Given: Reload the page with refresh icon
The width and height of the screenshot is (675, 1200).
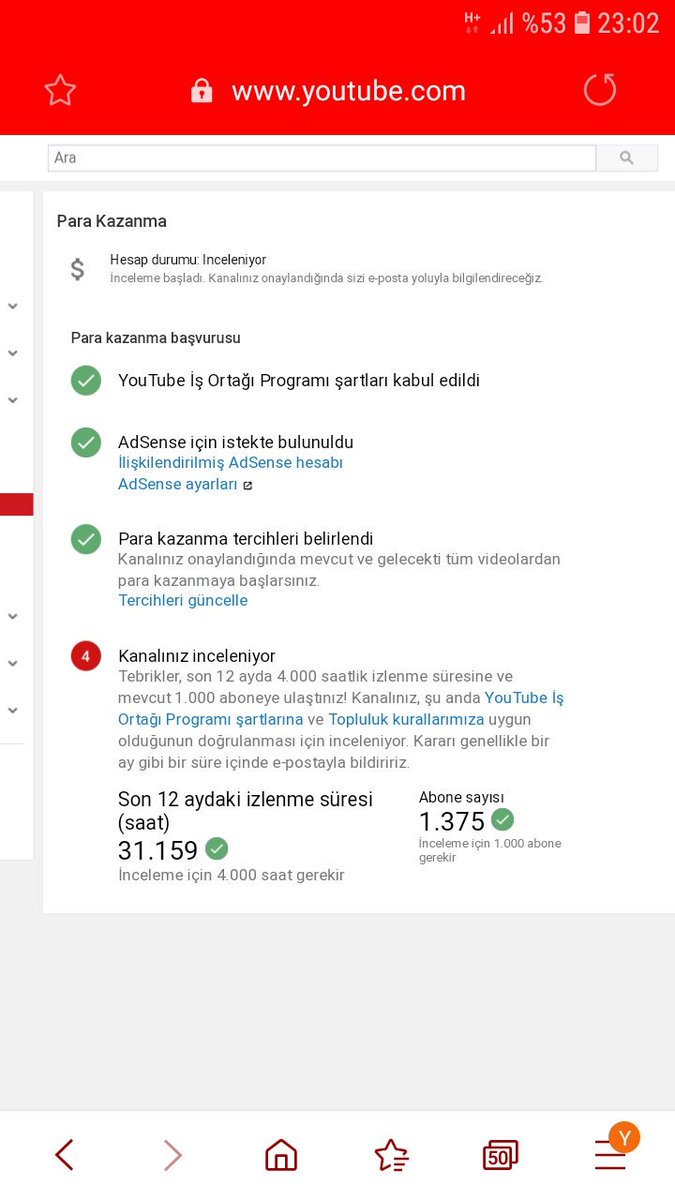Looking at the screenshot, I should (600, 90).
